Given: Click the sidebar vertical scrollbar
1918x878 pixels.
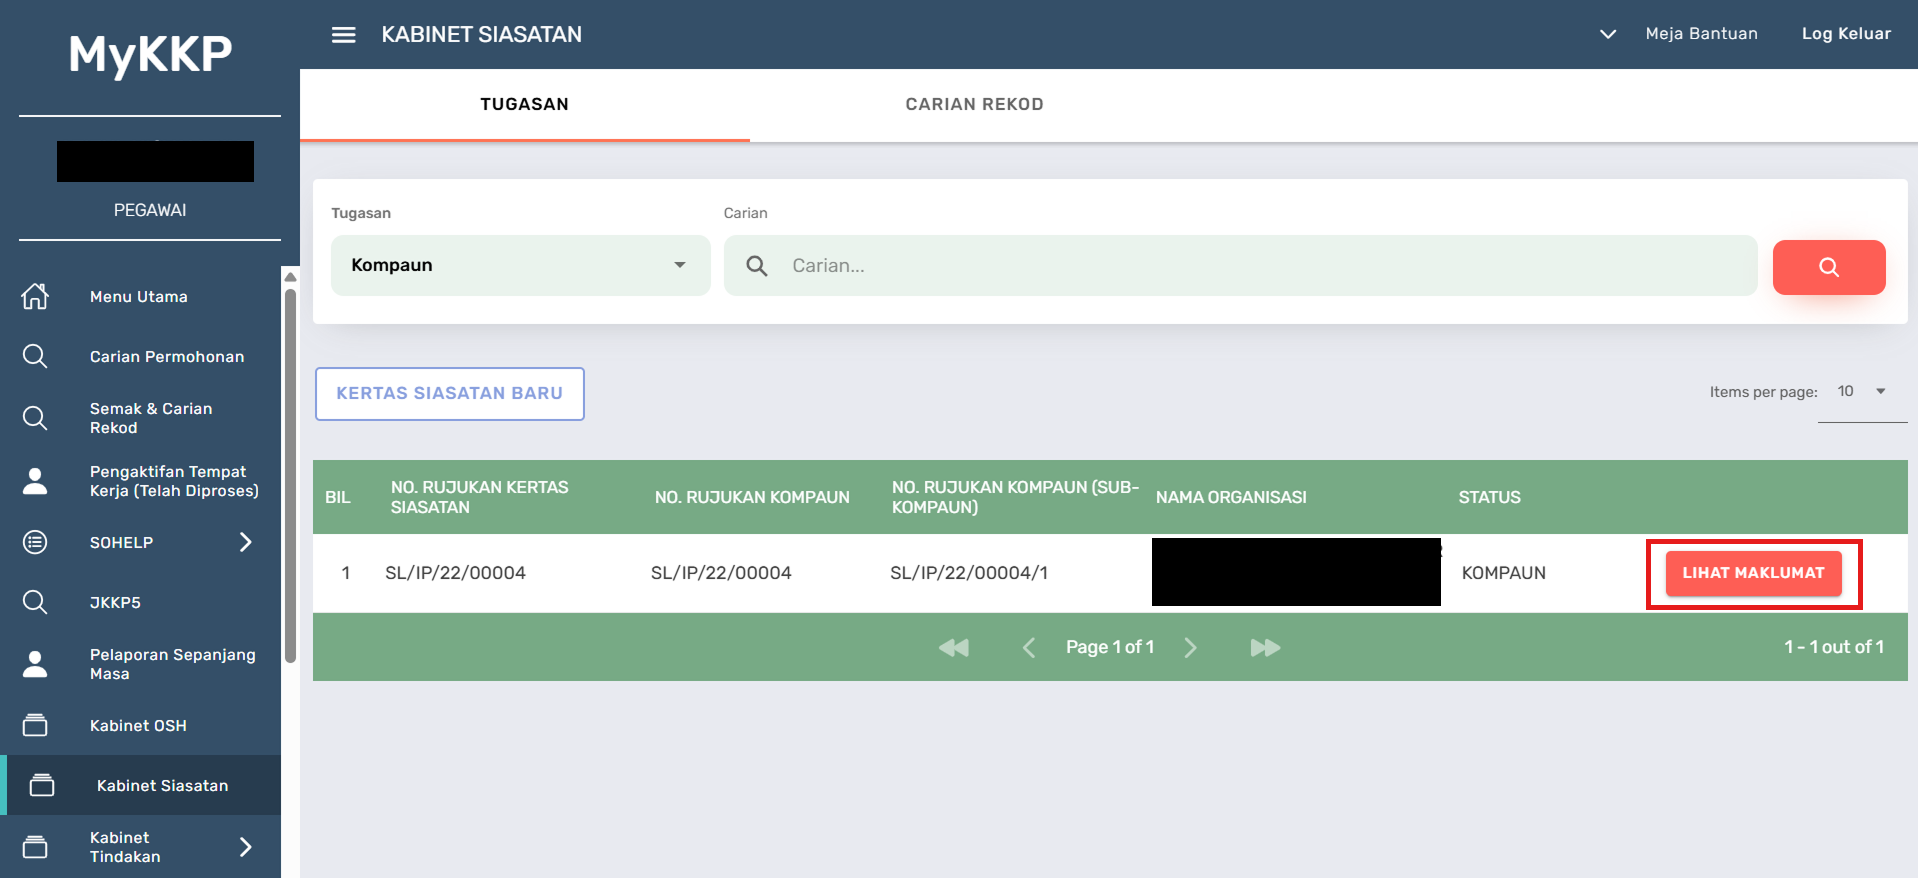Looking at the screenshot, I should (x=290, y=476).
